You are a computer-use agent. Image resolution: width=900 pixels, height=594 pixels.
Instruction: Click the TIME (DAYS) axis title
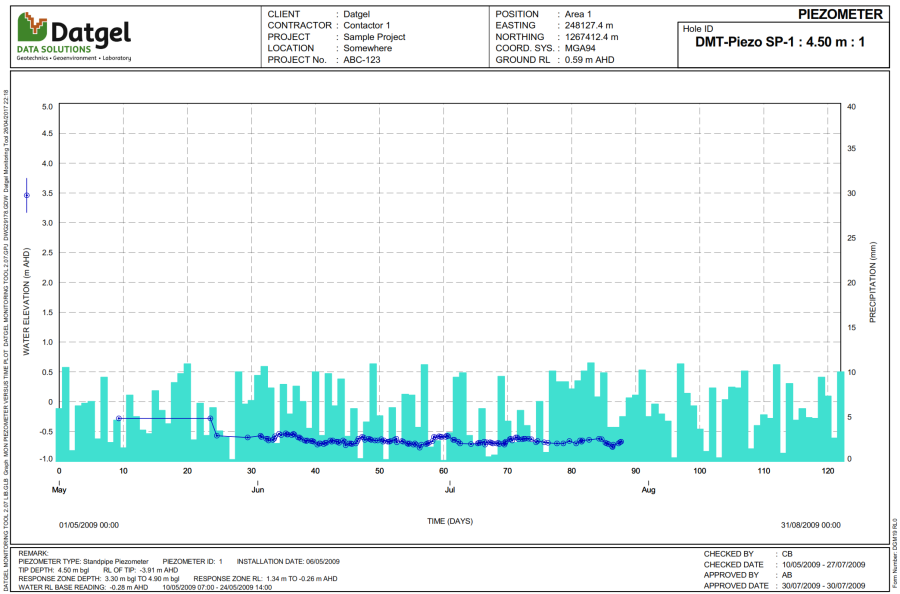[x=450, y=521]
